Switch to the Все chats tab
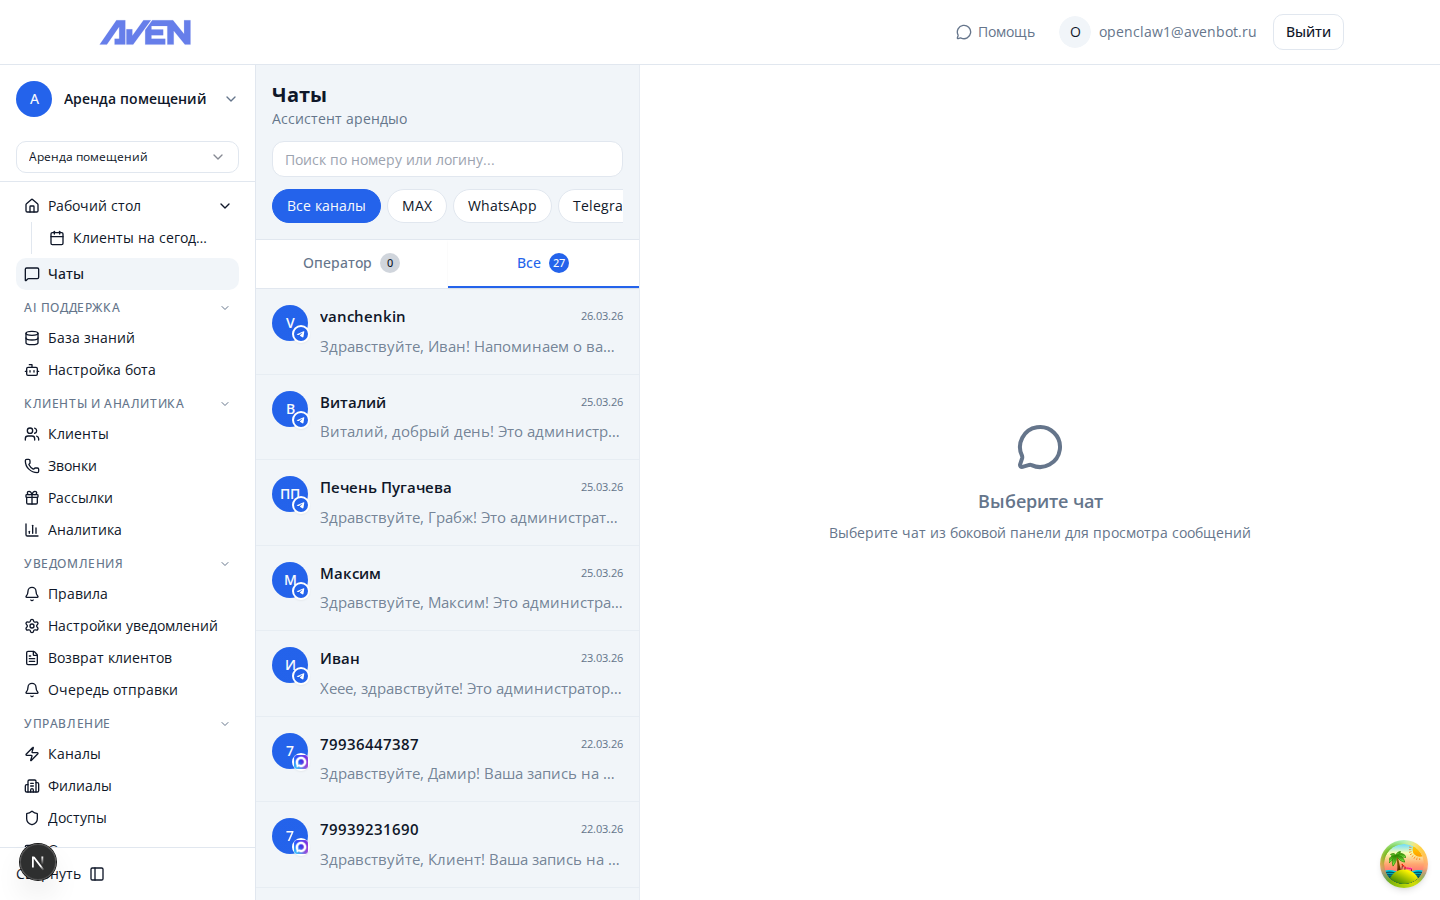 click(x=542, y=263)
